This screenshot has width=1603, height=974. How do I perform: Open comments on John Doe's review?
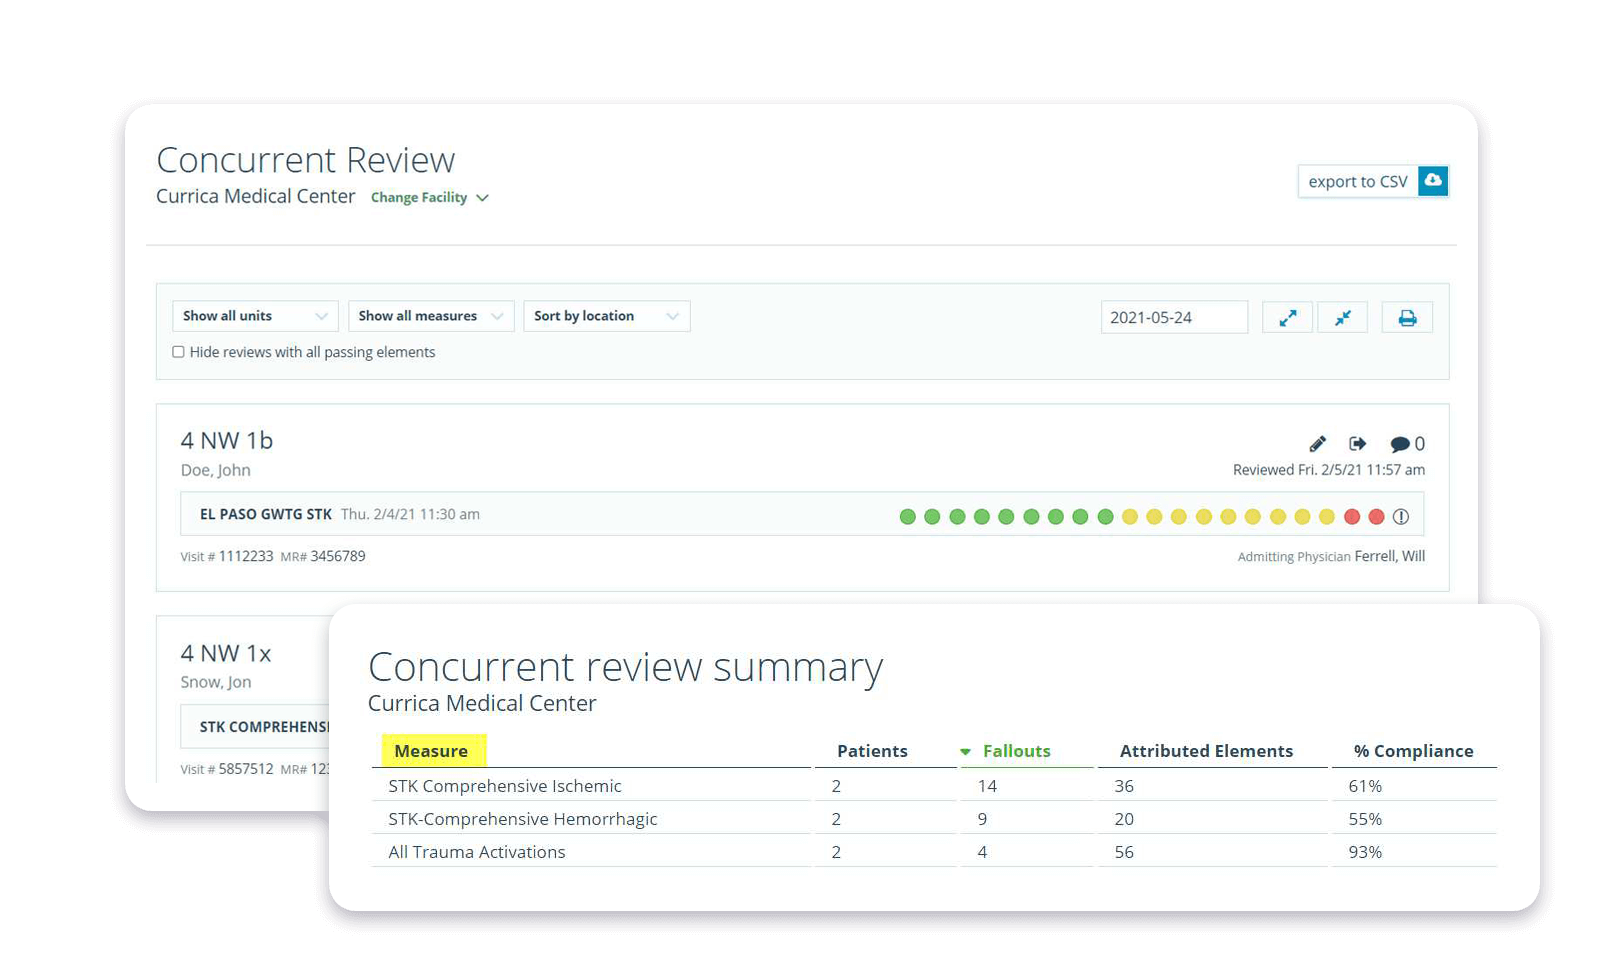[x=1399, y=443]
